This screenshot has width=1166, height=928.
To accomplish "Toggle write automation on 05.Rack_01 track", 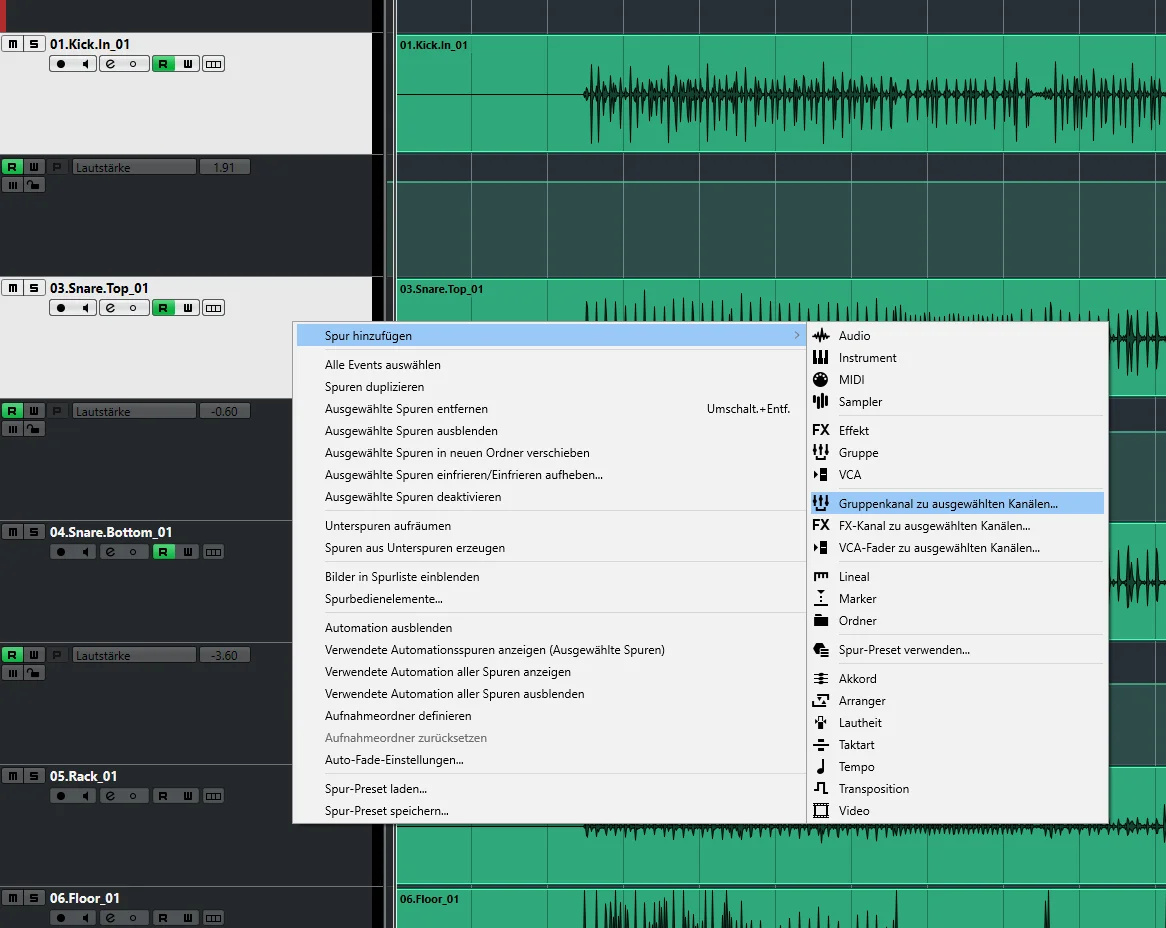I will pos(187,796).
